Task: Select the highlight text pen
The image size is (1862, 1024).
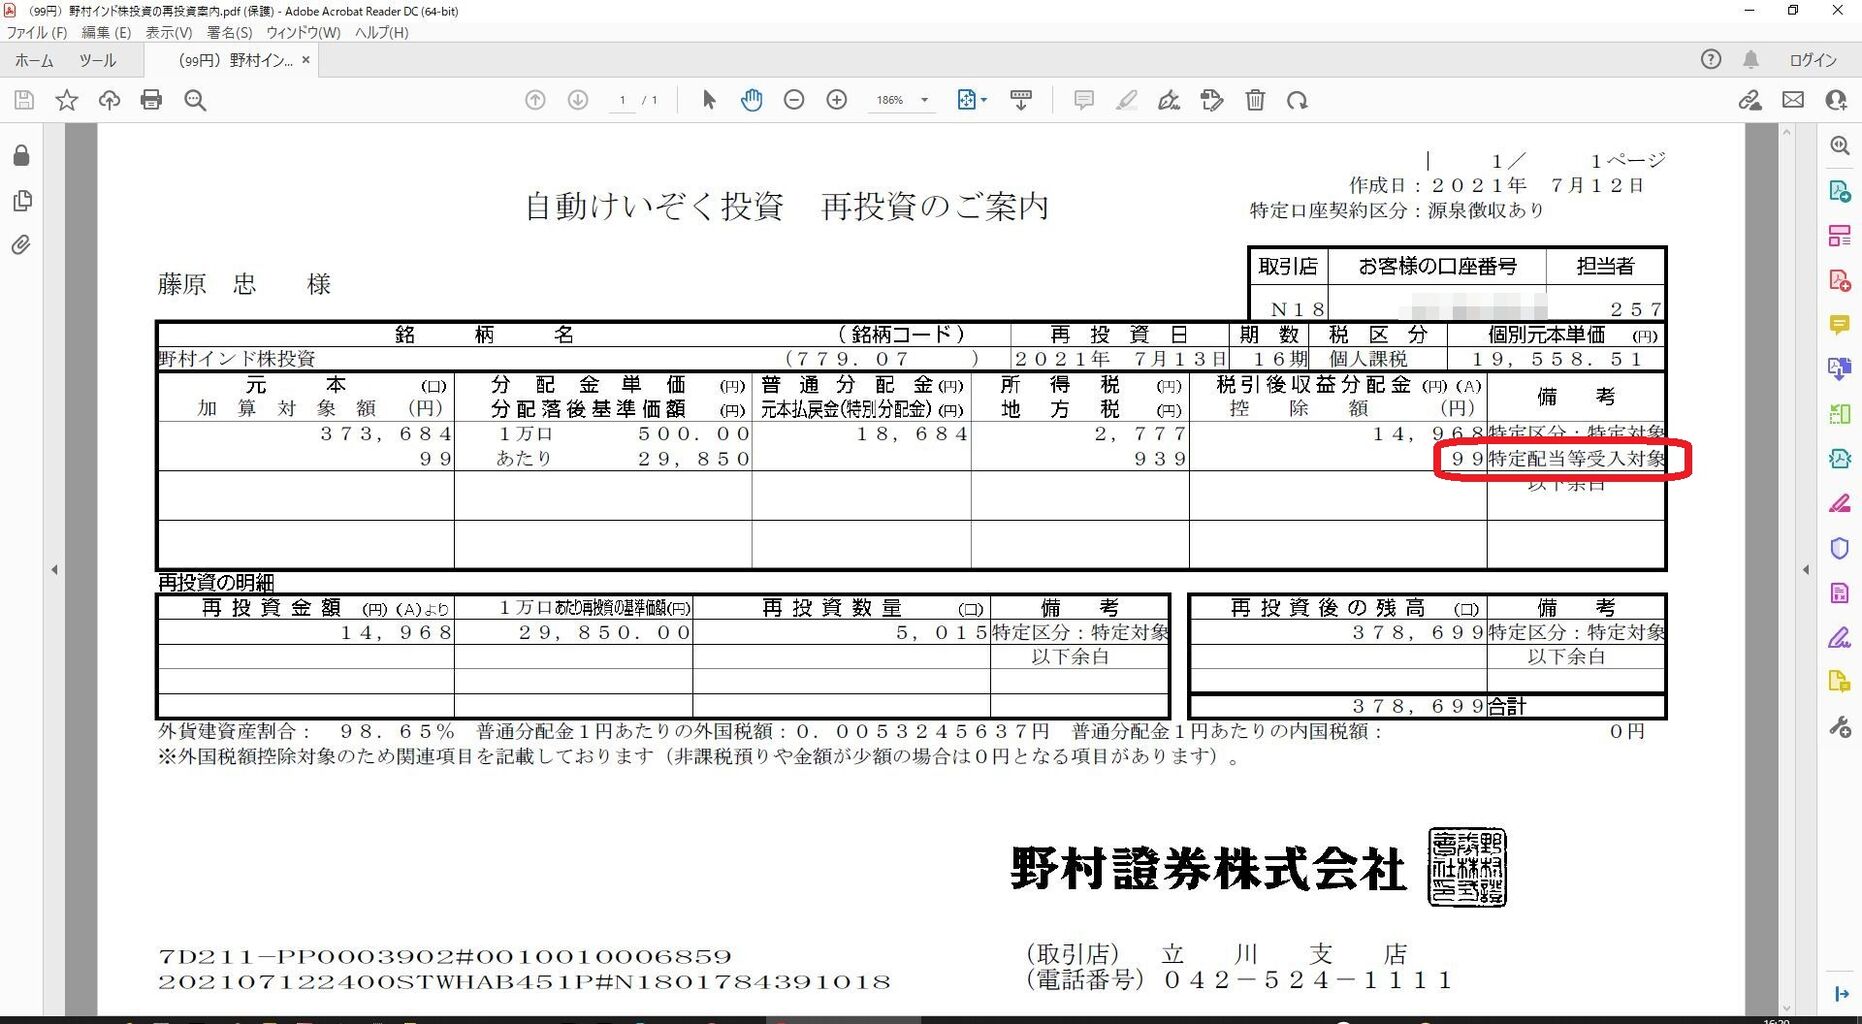Action: tap(1126, 100)
